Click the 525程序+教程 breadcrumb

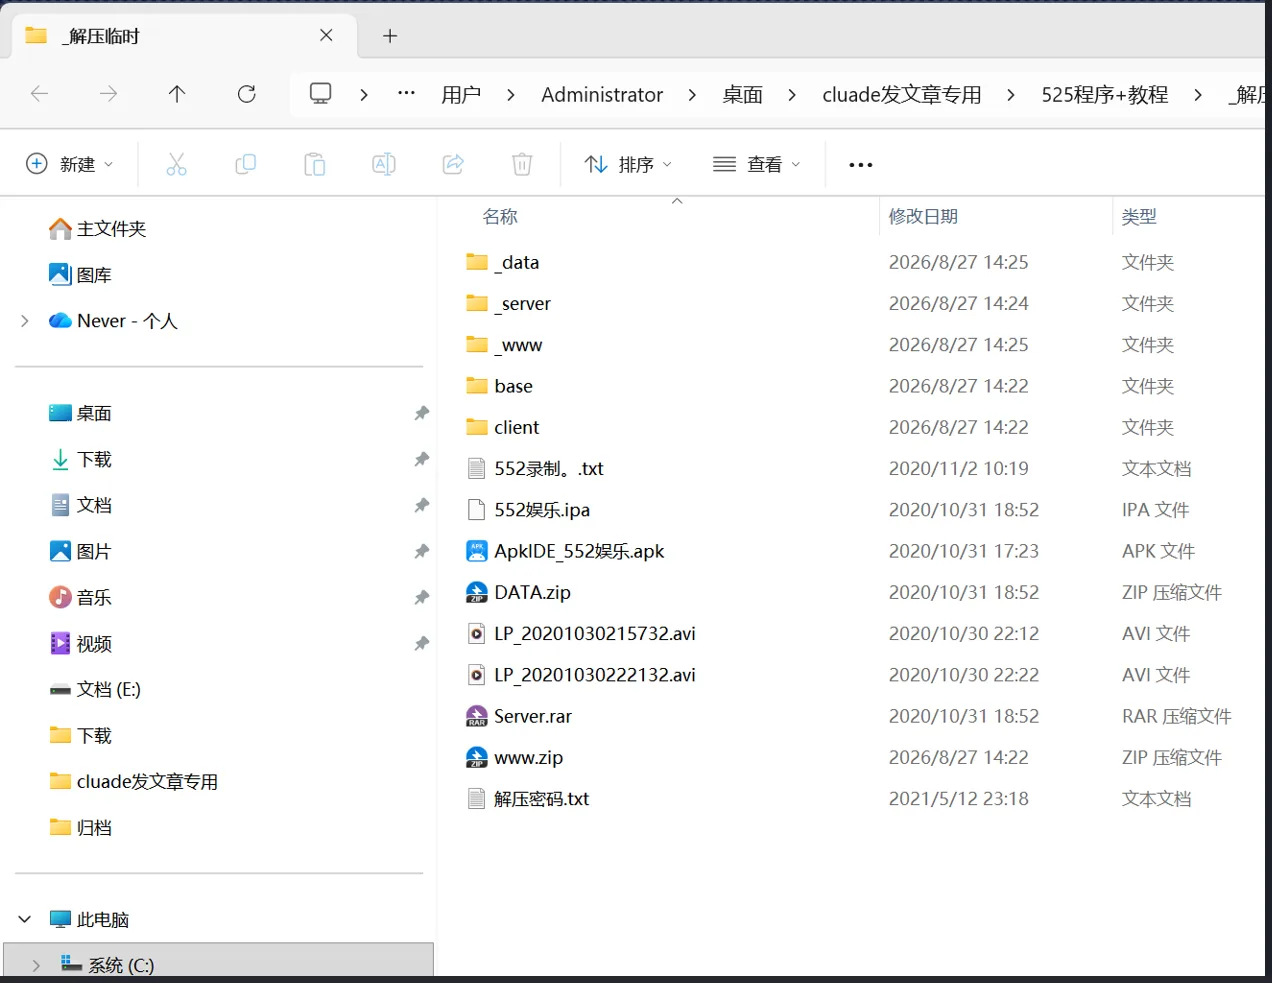1105,95
